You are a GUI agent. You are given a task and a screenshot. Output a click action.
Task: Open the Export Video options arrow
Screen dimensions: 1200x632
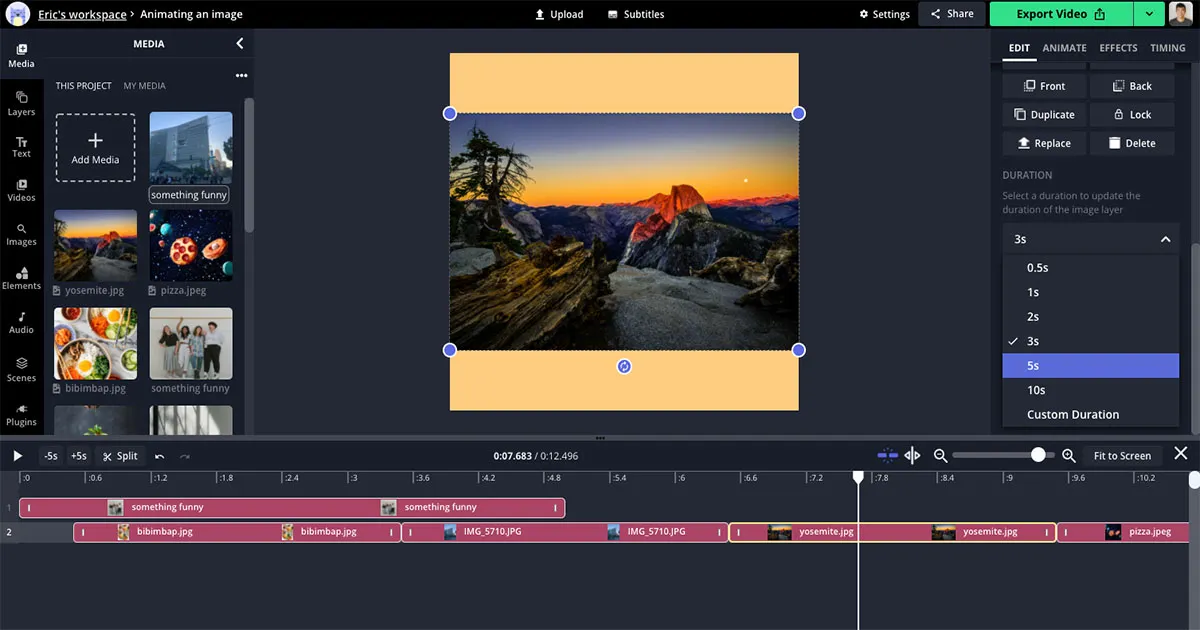pyautogui.click(x=1151, y=14)
